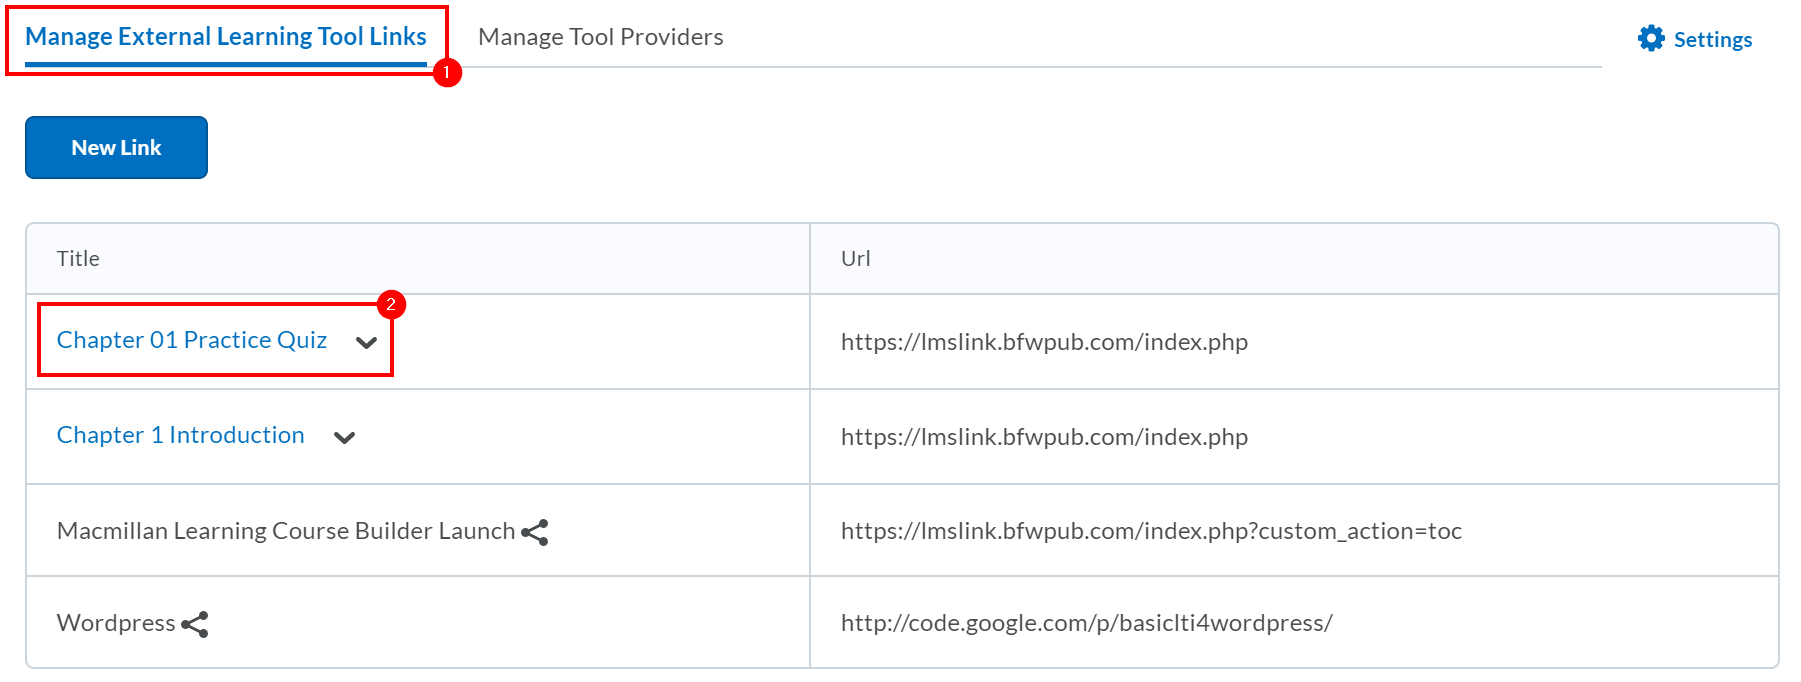The image size is (1801, 682).
Task: Click the Settings gear icon
Action: click(1651, 39)
